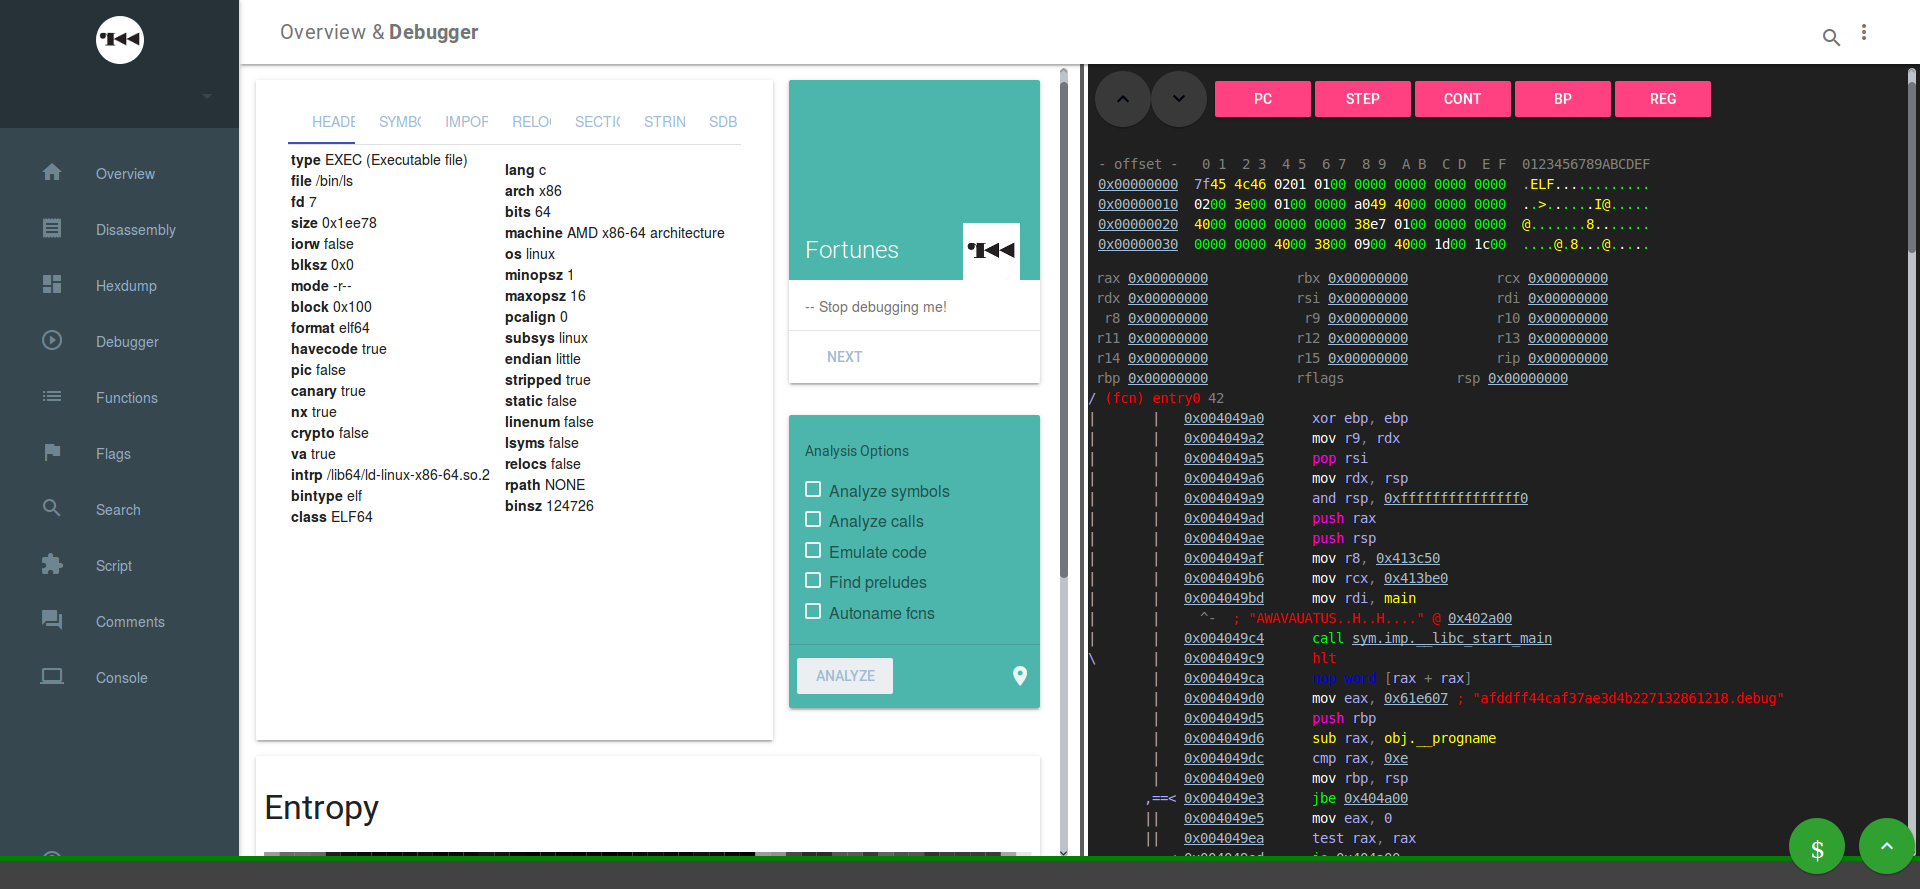Click the Console laptop icon
Image resolution: width=1920 pixels, height=889 pixels.
pos(52,676)
